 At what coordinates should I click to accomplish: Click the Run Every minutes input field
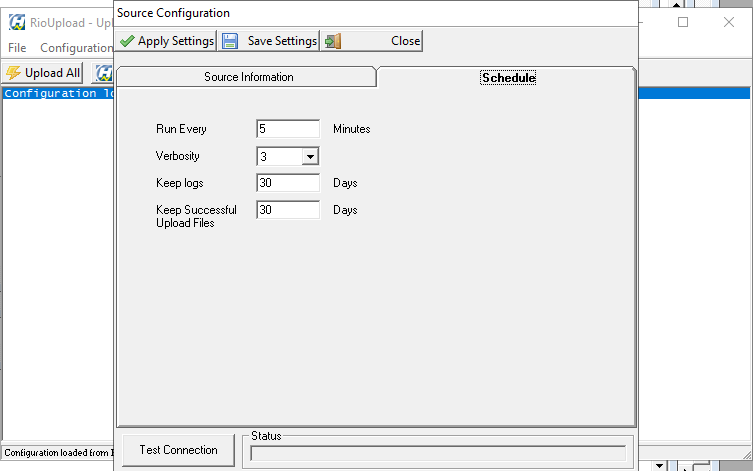click(x=288, y=129)
